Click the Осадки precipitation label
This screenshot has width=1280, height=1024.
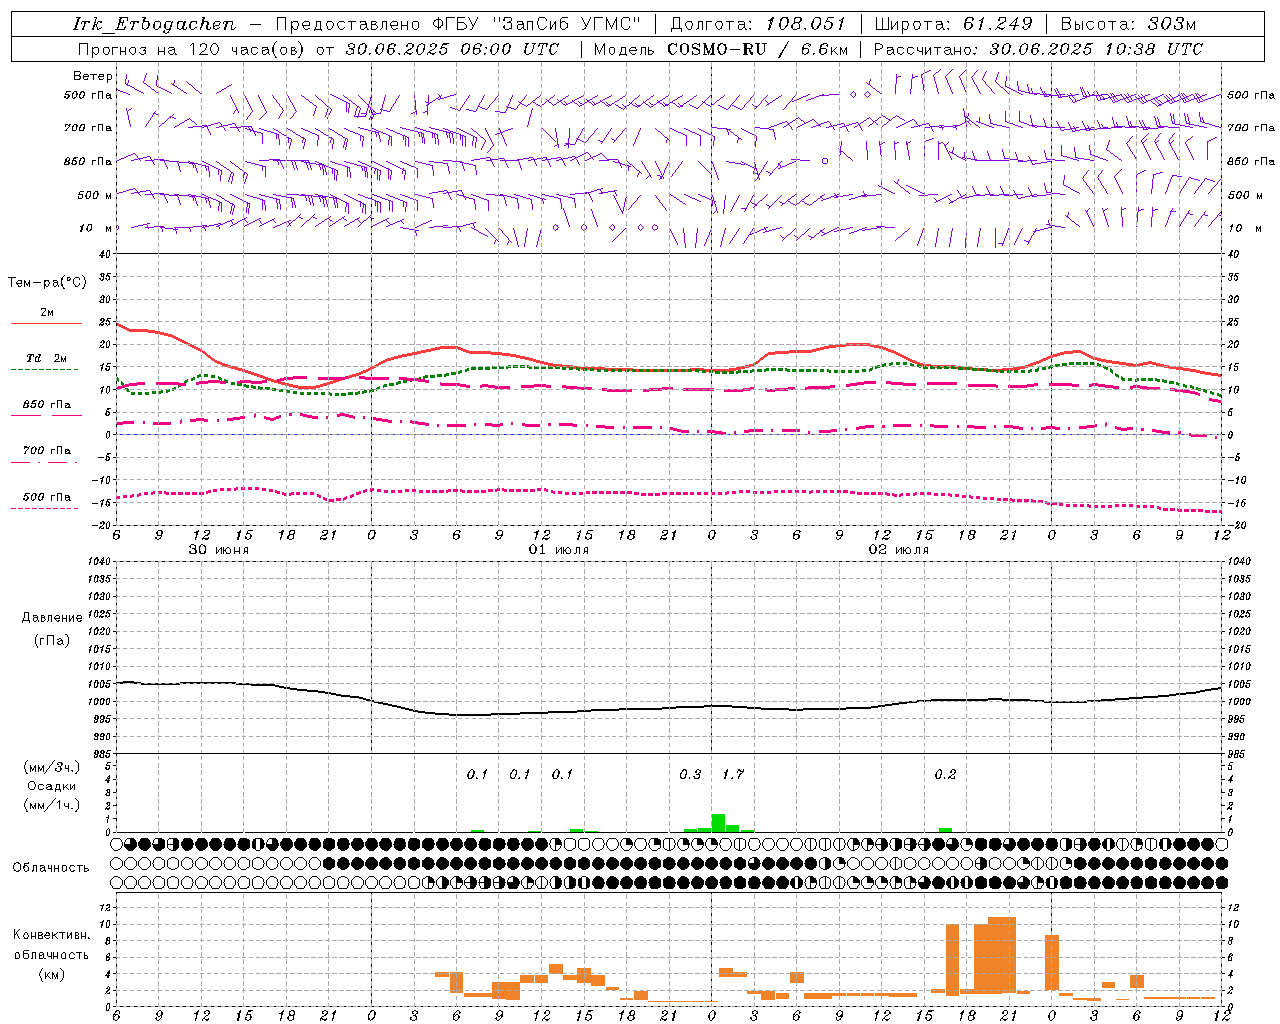pyautogui.click(x=52, y=786)
